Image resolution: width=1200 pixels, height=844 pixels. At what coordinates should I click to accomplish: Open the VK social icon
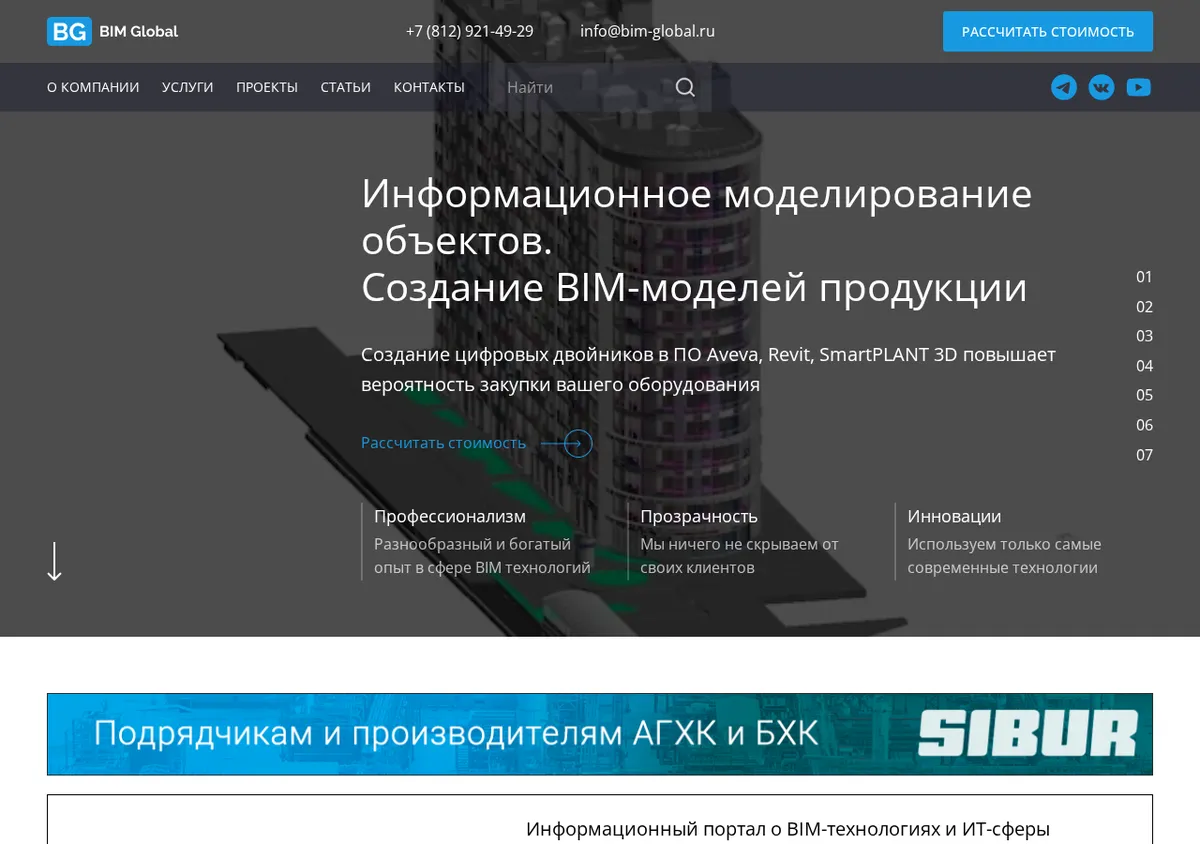[1101, 87]
